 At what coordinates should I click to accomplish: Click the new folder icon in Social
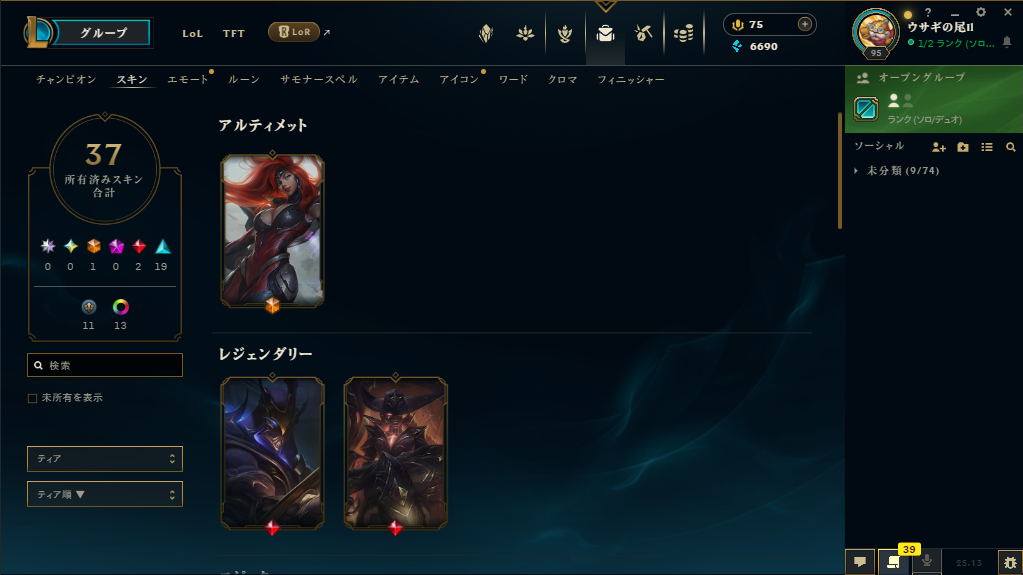(x=963, y=148)
